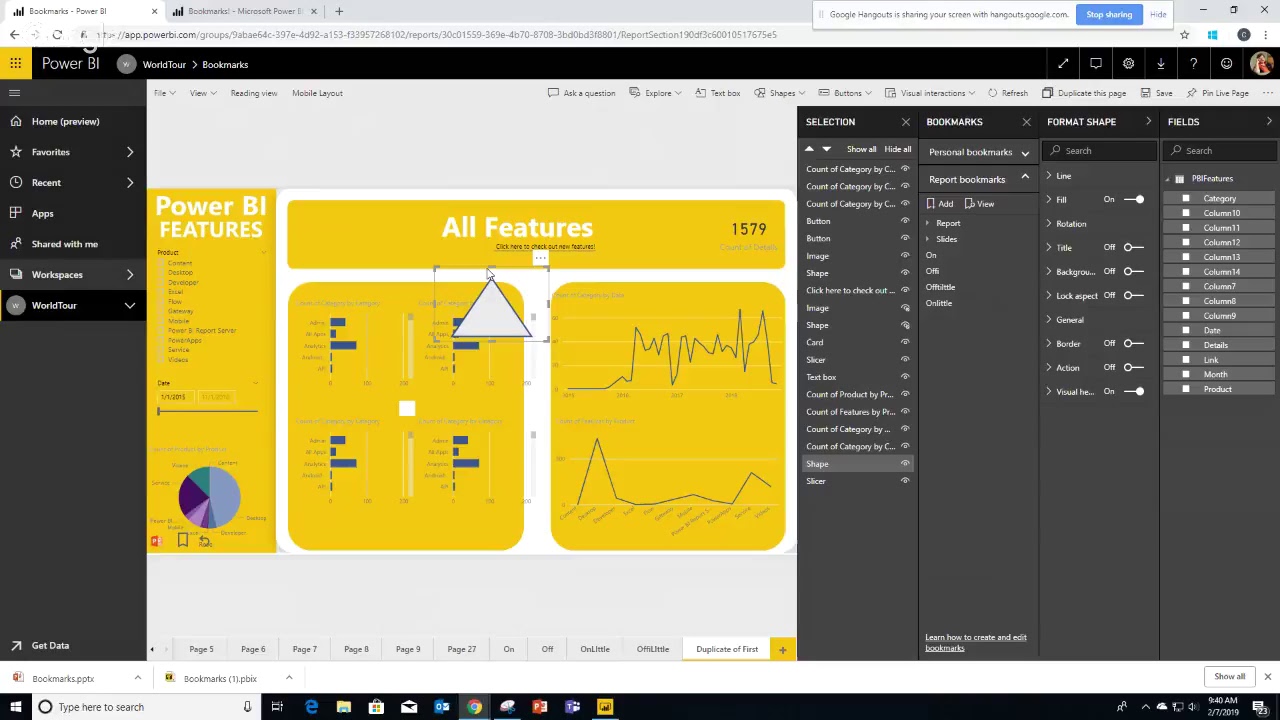Viewport: 1280px width, 720px height.
Task: Toggle visibility of selected Shape layer
Action: pyautogui.click(x=905, y=464)
